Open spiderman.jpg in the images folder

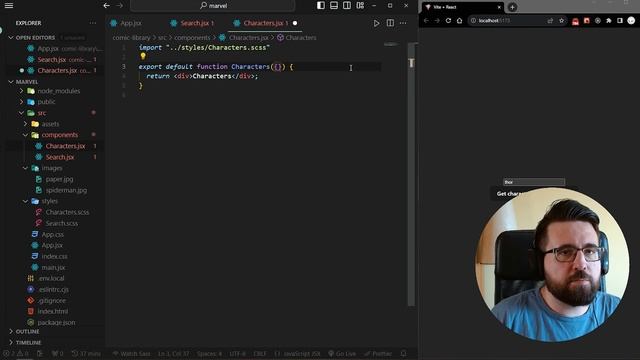66,190
